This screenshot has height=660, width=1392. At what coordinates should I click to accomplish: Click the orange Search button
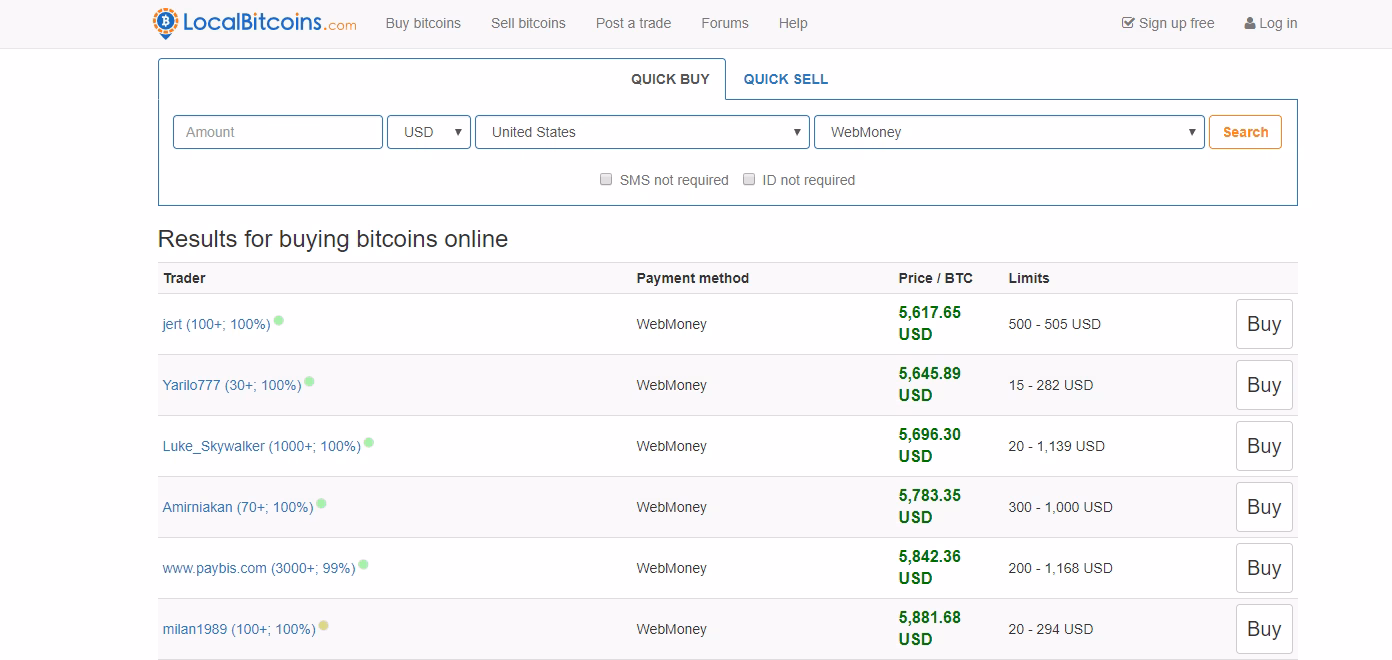click(1245, 132)
